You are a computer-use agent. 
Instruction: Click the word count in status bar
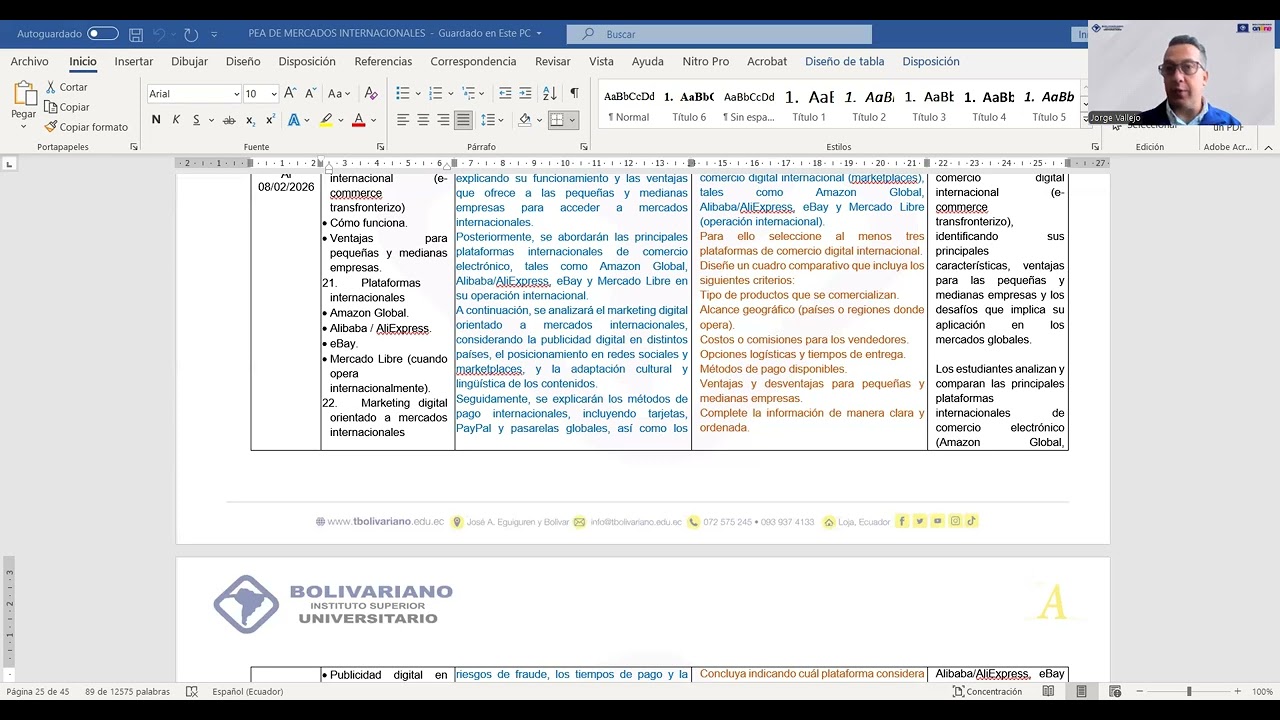[x=128, y=692]
